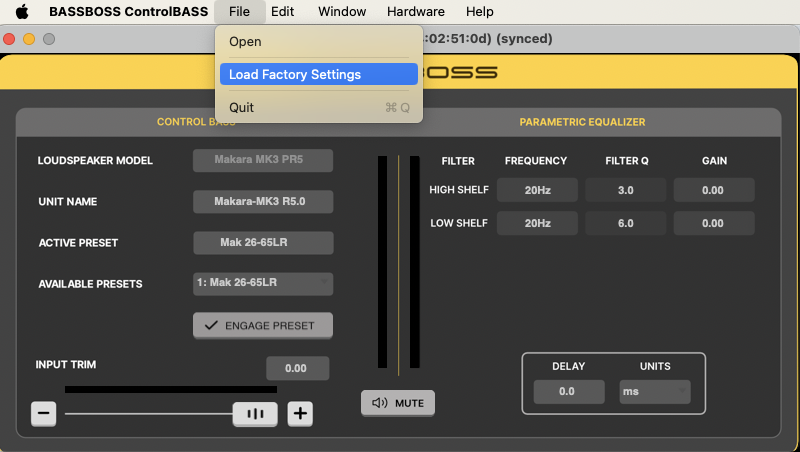Select Load Factory Settings menu item

(x=318, y=74)
